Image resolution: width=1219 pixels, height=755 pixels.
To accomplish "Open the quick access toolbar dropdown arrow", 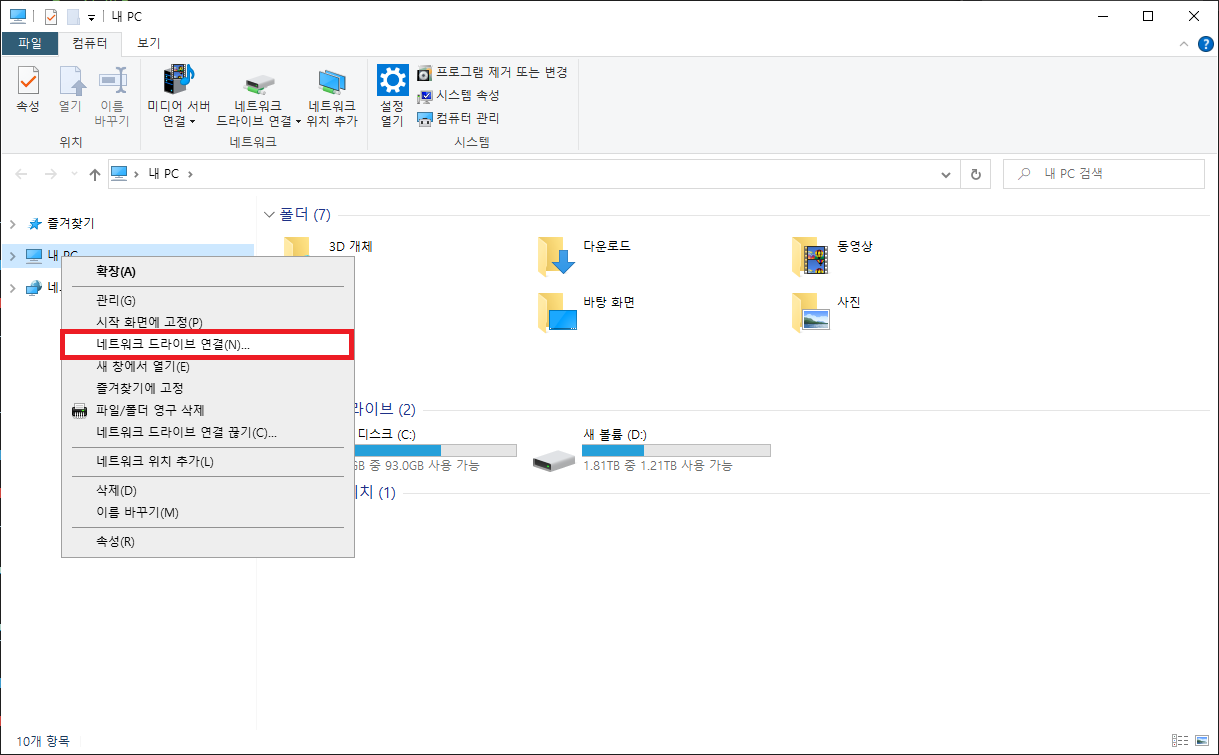I will click(x=92, y=18).
